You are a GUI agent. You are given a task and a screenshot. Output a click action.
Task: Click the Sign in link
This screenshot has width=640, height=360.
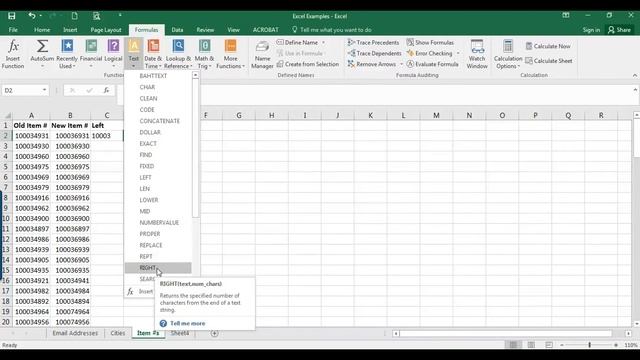click(x=591, y=30)
